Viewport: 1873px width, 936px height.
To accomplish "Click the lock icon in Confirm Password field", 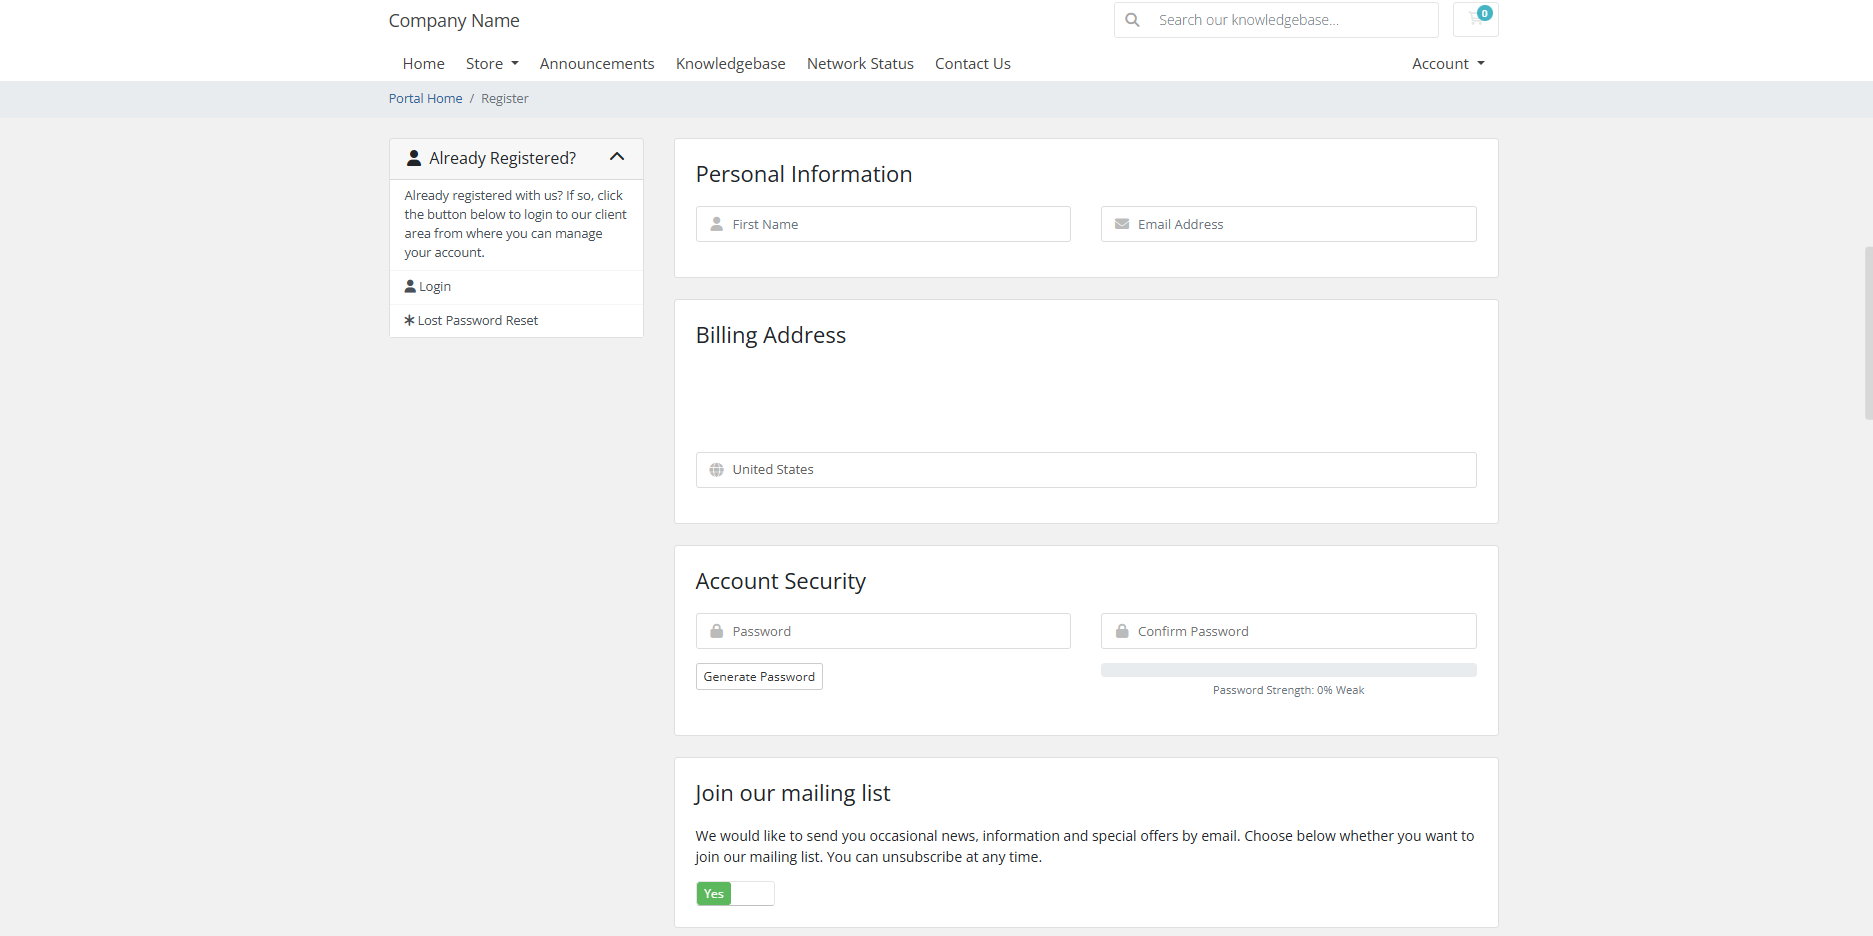I will (x=1121, y=631).
